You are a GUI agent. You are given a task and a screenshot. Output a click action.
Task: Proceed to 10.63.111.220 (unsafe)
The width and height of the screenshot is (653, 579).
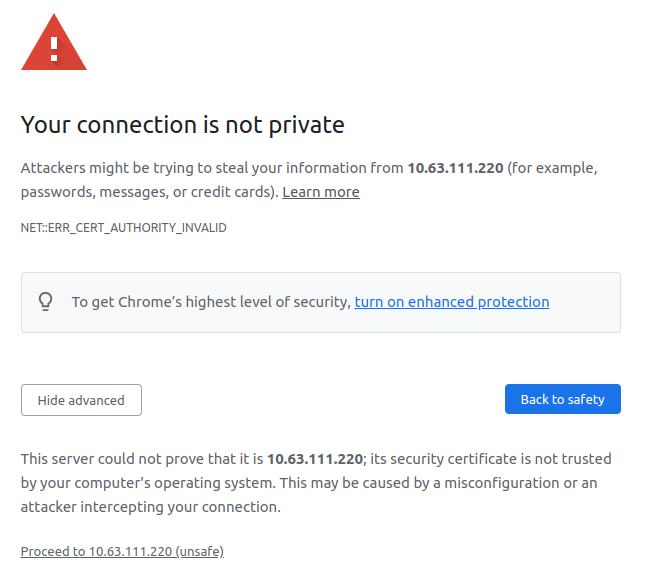point(122,551)
